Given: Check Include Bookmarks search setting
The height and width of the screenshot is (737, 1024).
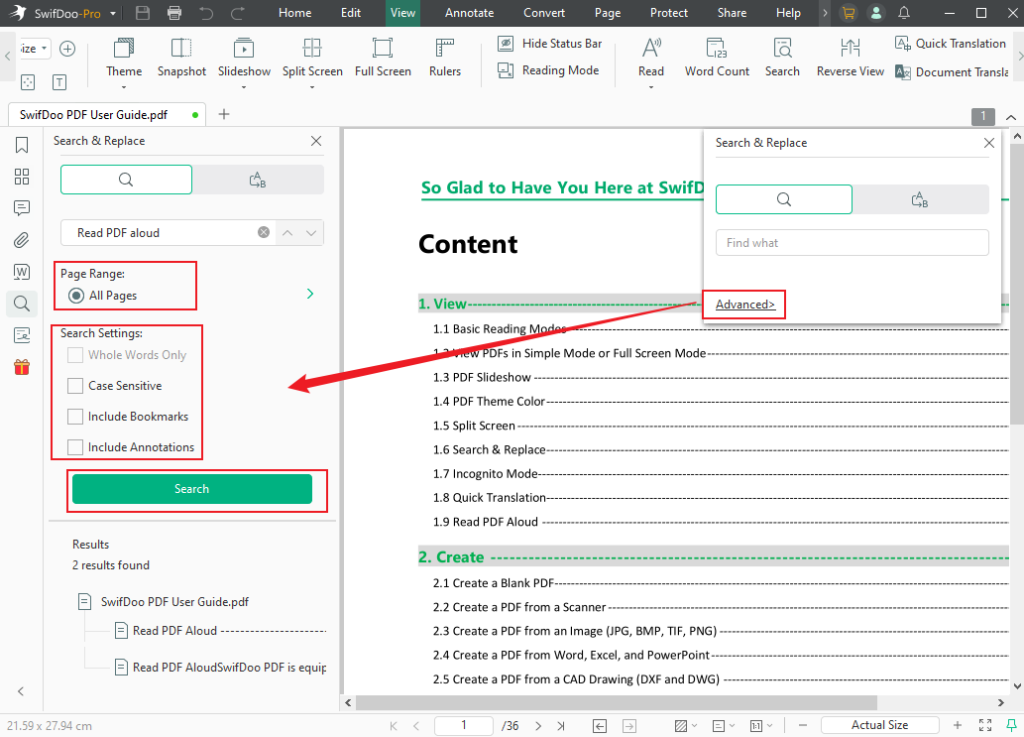Looking at the screenshot, I should pos(75,416).
